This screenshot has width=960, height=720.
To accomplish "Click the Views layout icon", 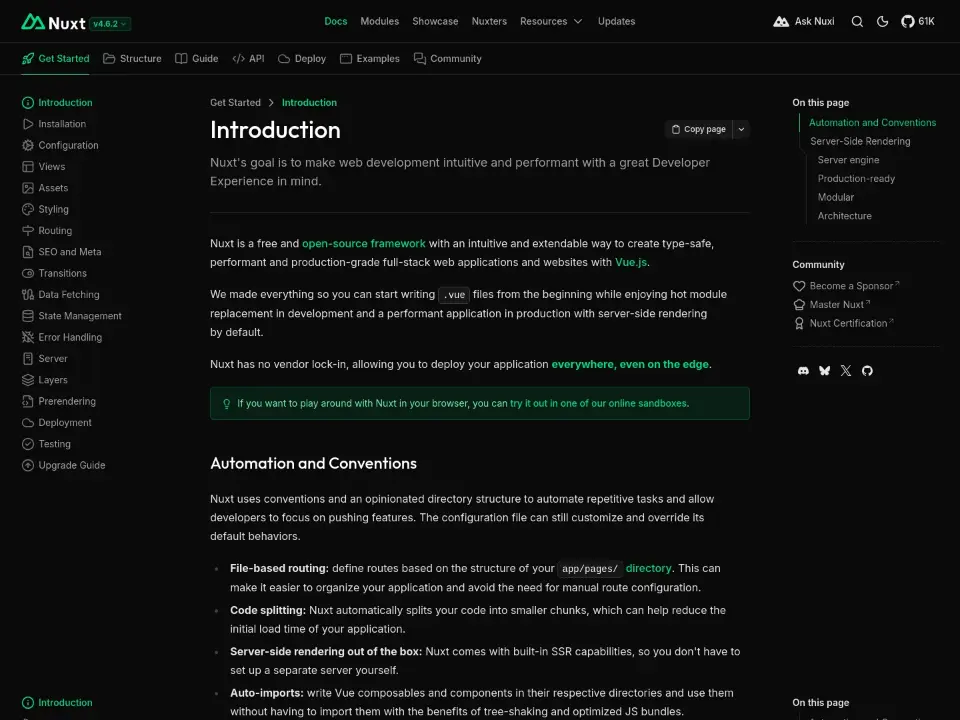I will click(x=28, y=167).
